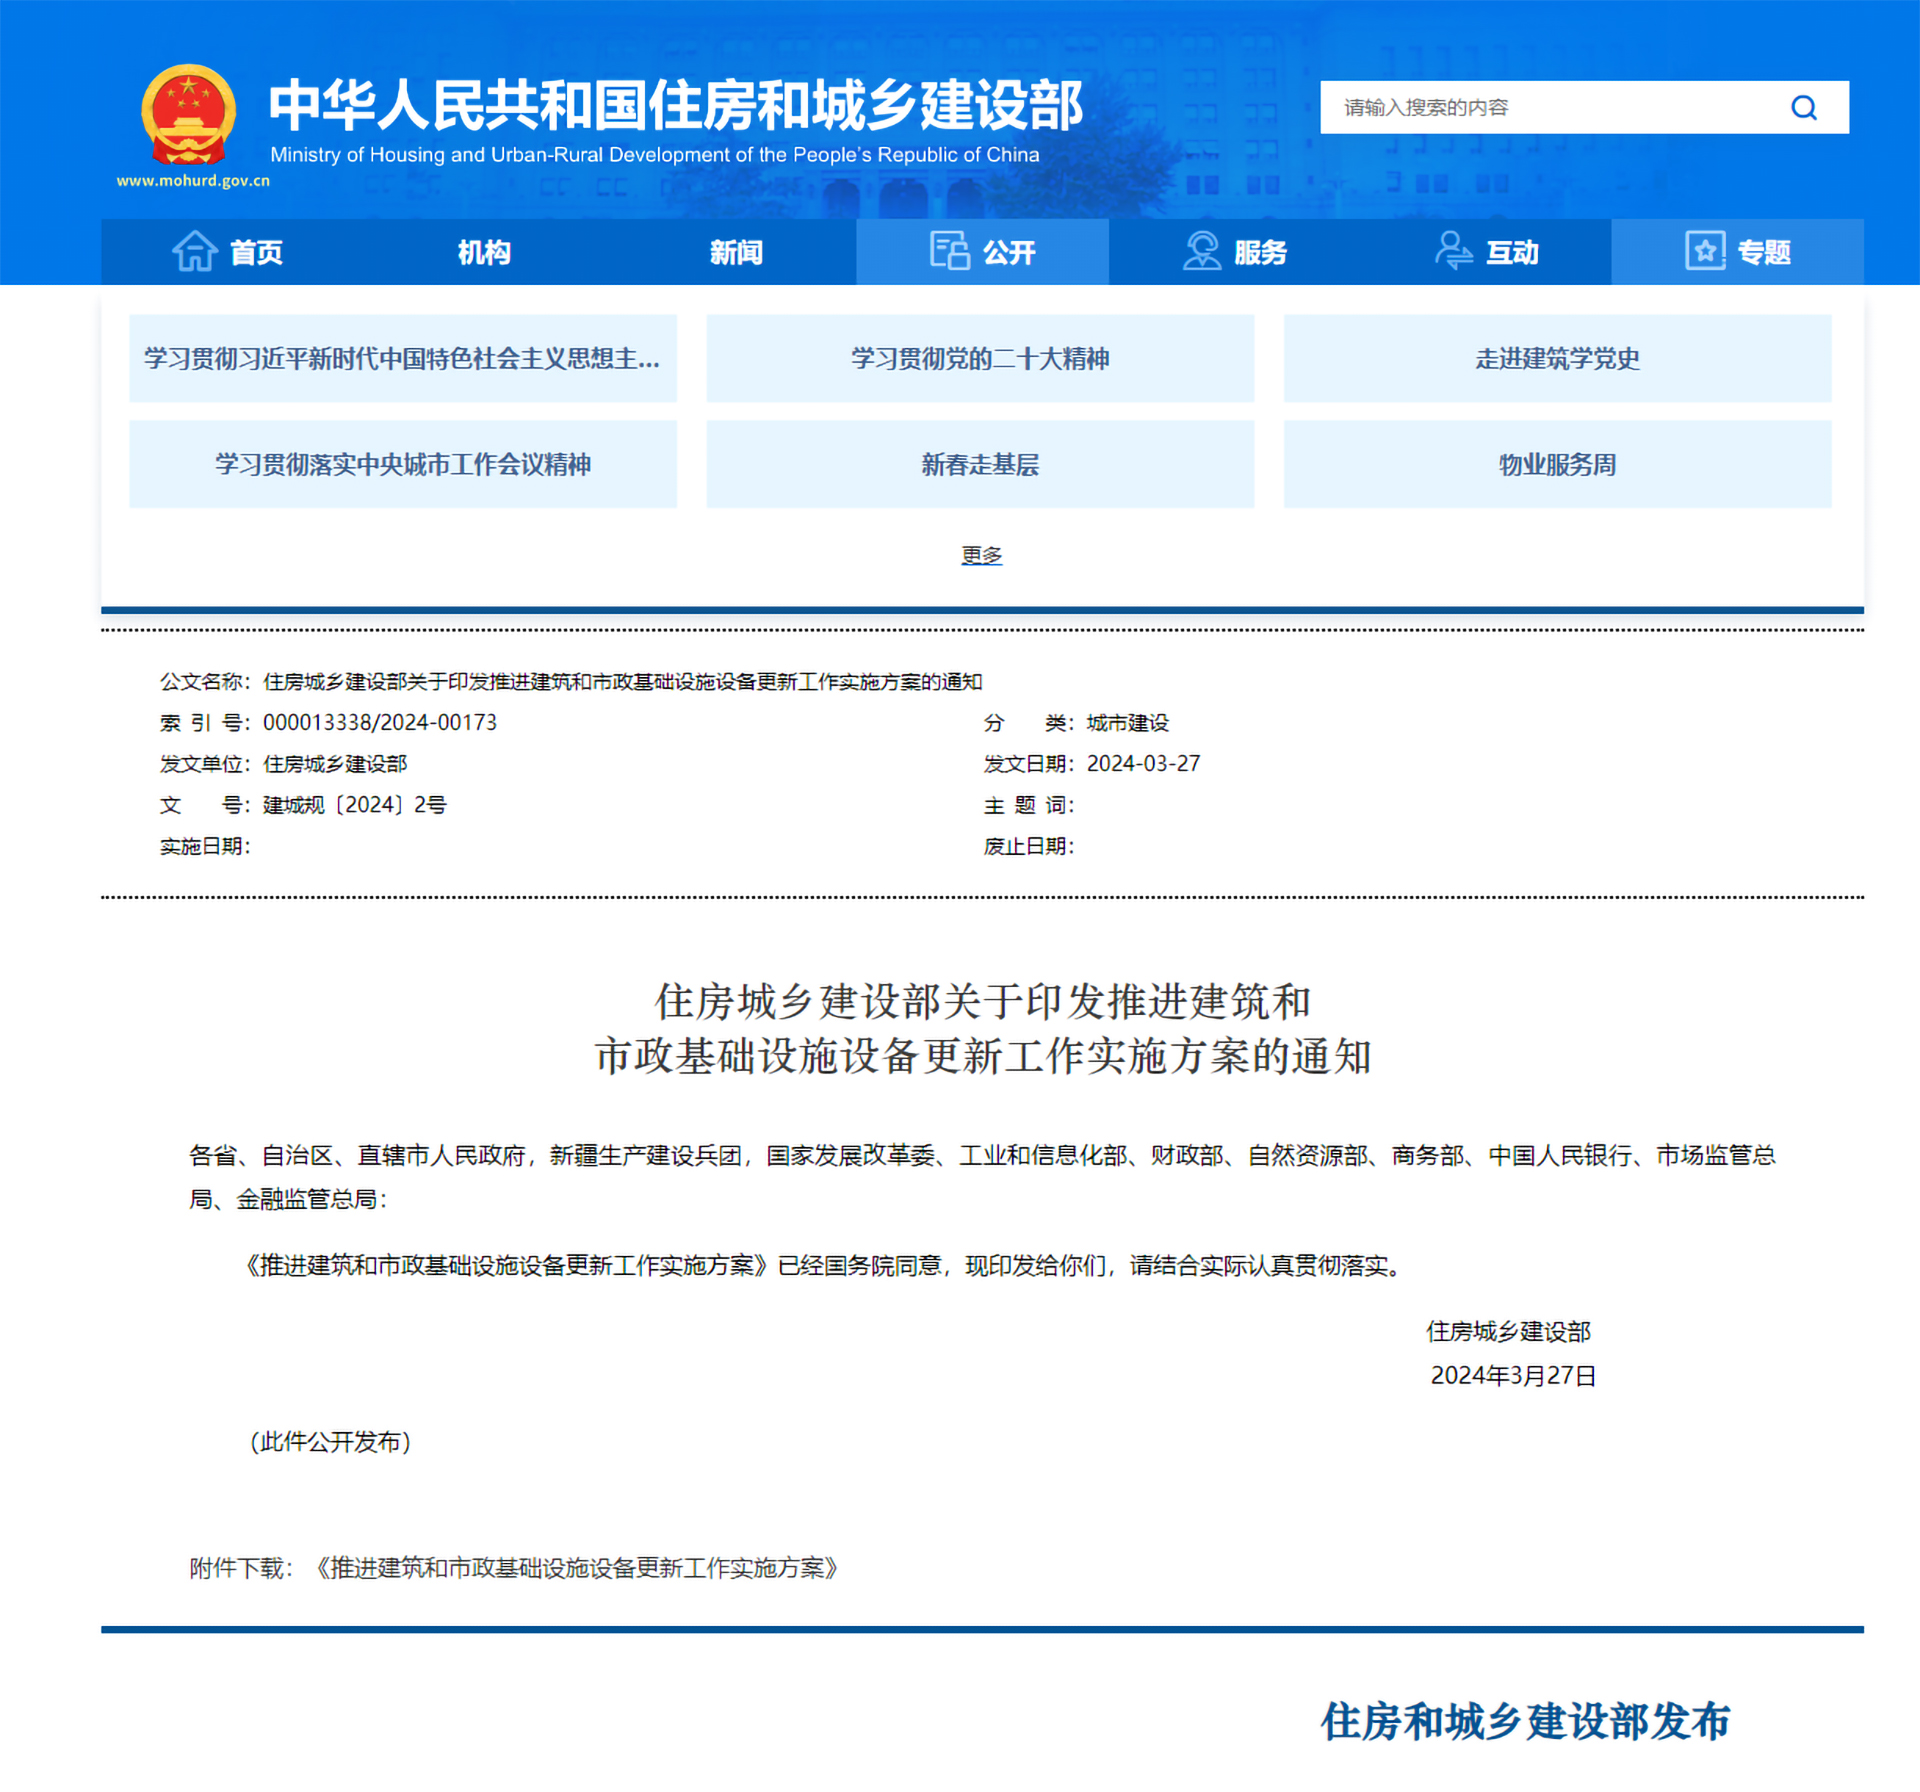Click the 住房和城乡建设部发布 footer heading
This screenshot has height=1792, width=1920.
click(1525, 1721)
